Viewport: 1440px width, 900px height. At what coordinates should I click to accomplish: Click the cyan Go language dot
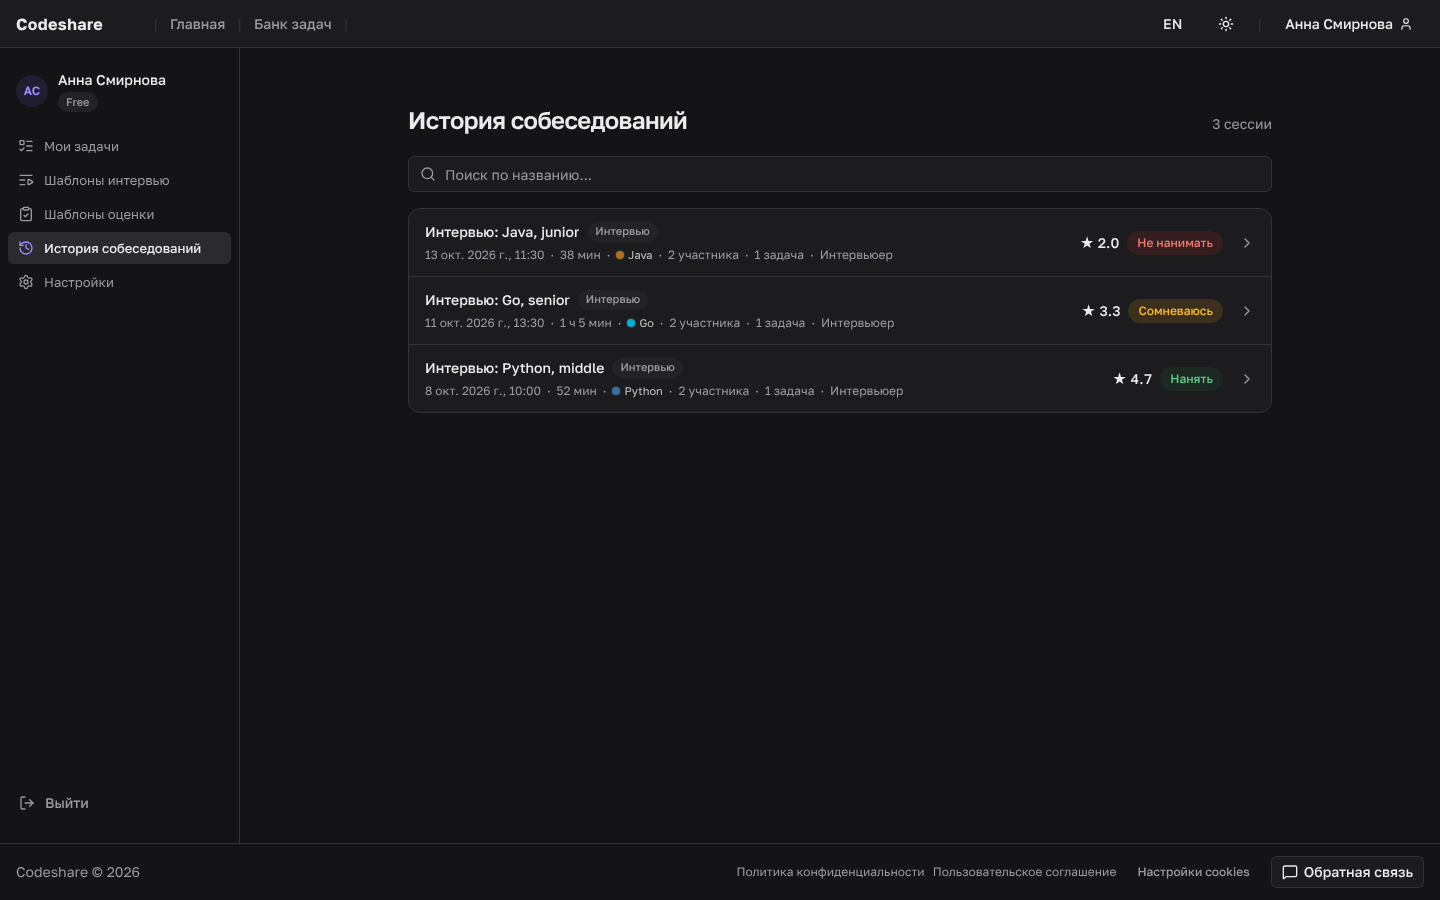coord(631,323)
